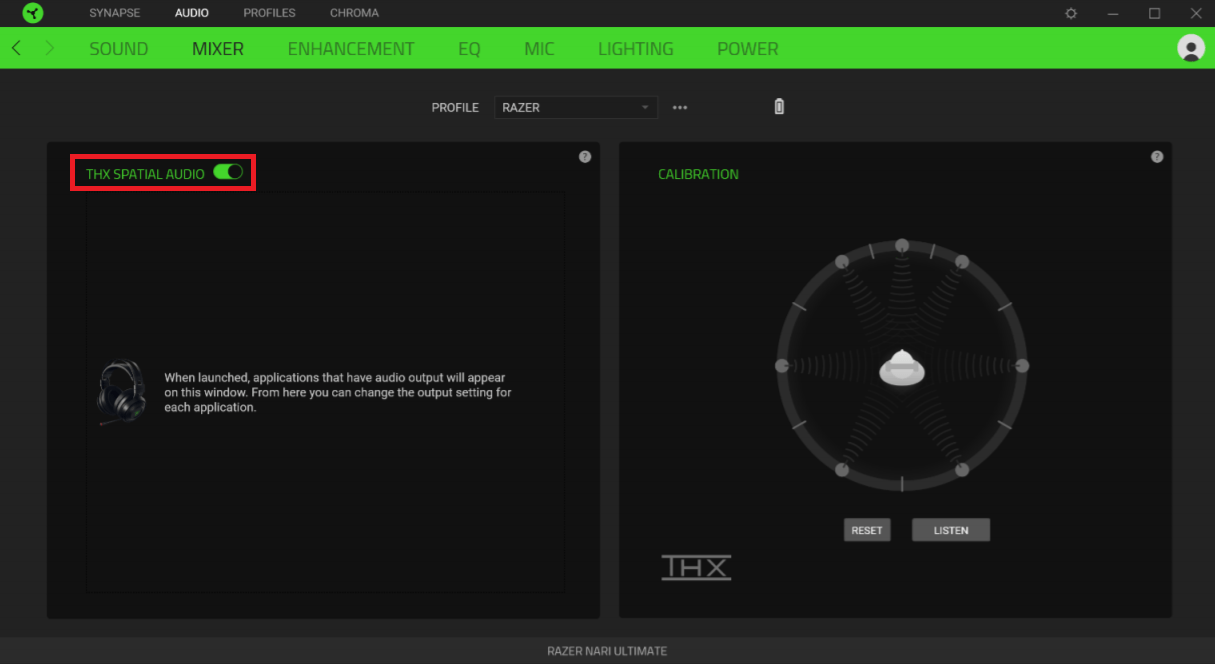Switch to the EQ tab

pyautogui.click(x=469, y=48)
